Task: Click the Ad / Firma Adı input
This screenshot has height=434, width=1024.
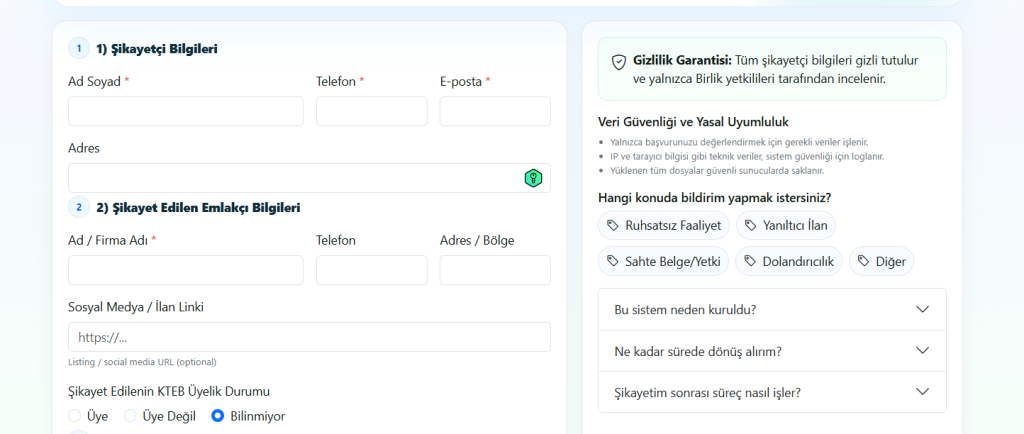Action: coord(185,270)
